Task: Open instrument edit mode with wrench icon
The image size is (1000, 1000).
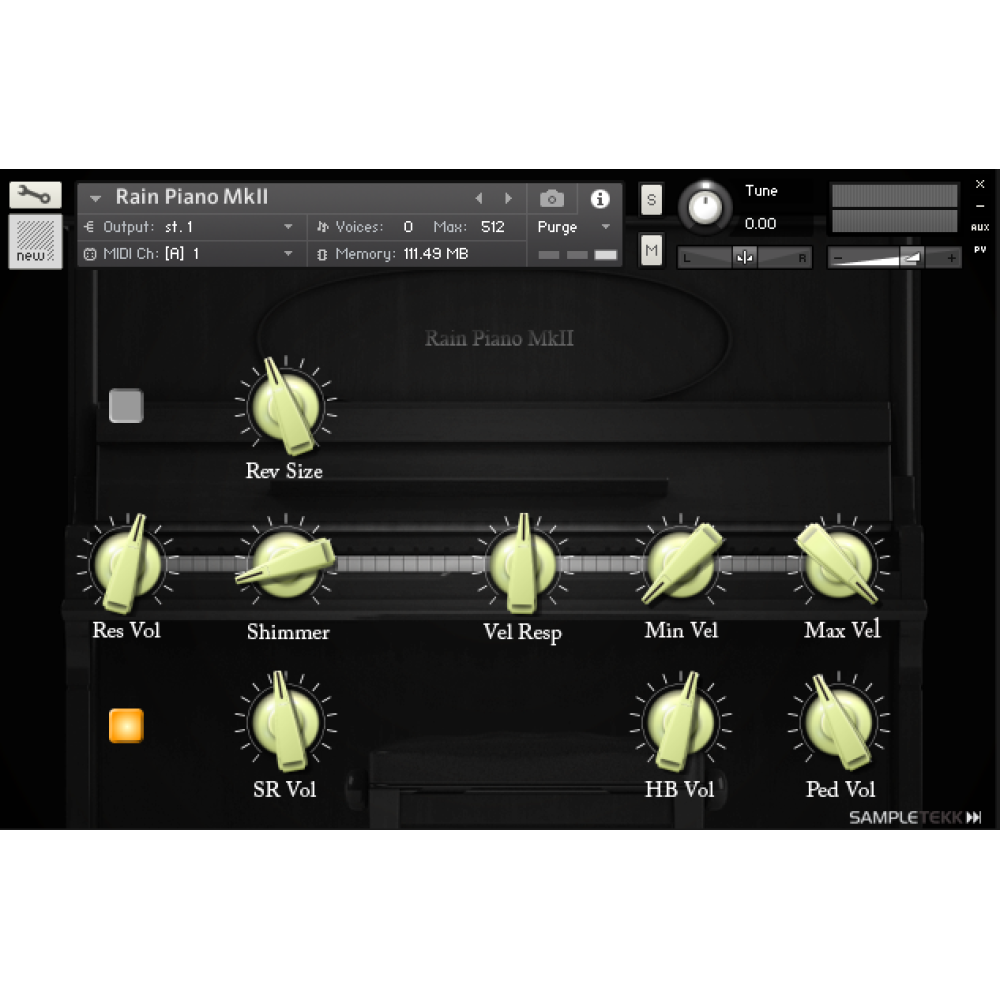Action: (x=35, y=194)
